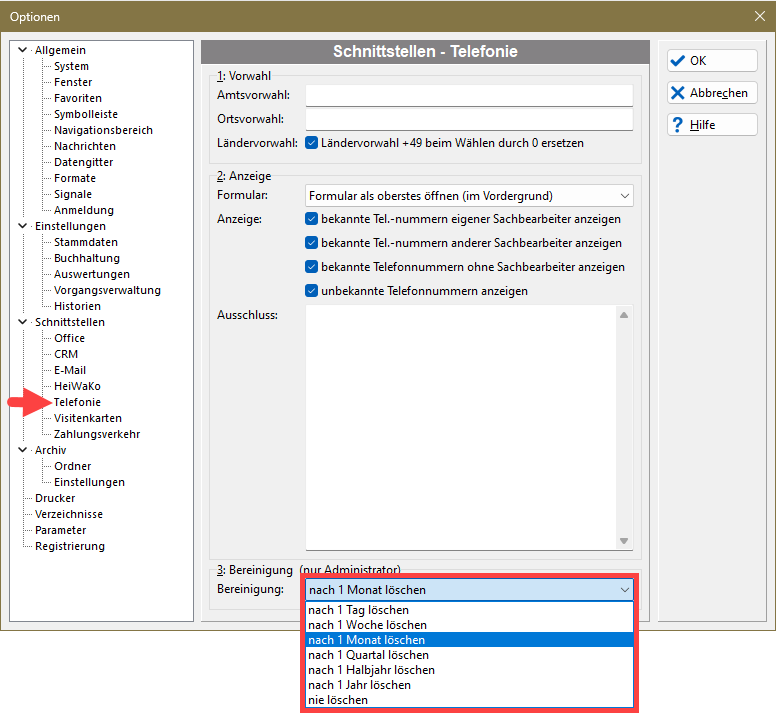Collapse the Allgemein tree node
The height and width of the screenshot is (713, 776).
22,50
